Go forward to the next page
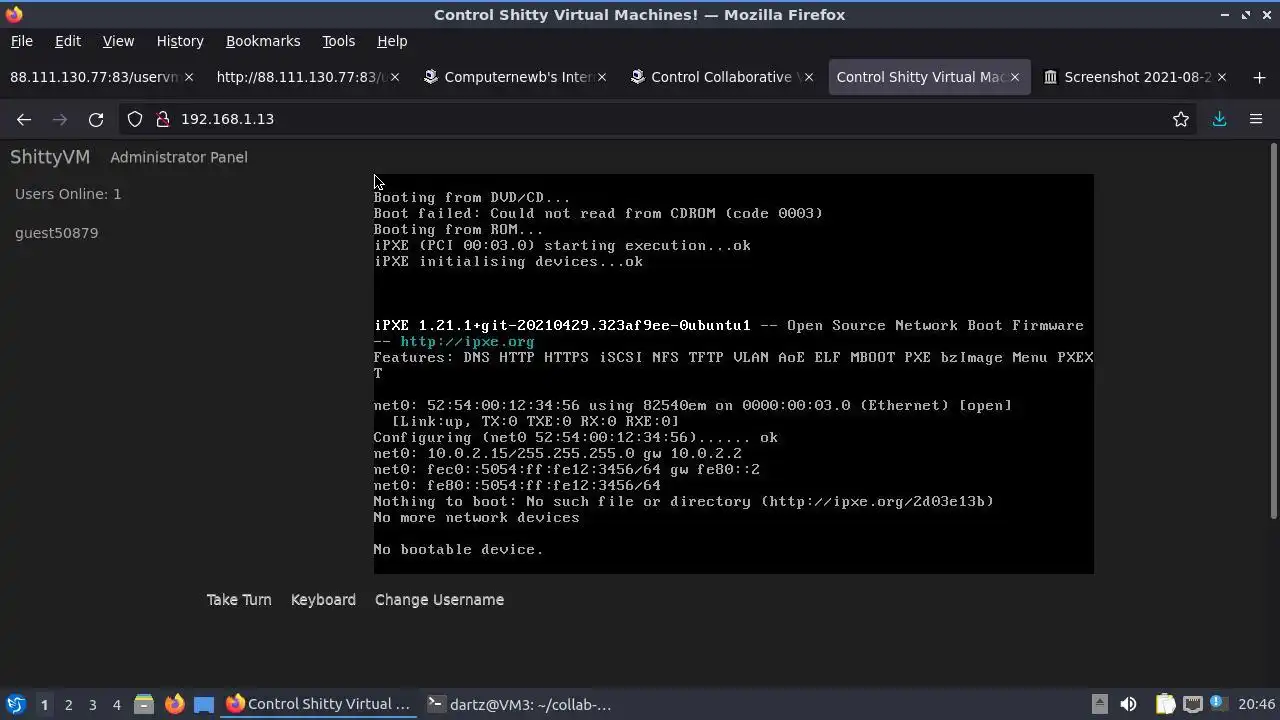 [x=60, y=119]
